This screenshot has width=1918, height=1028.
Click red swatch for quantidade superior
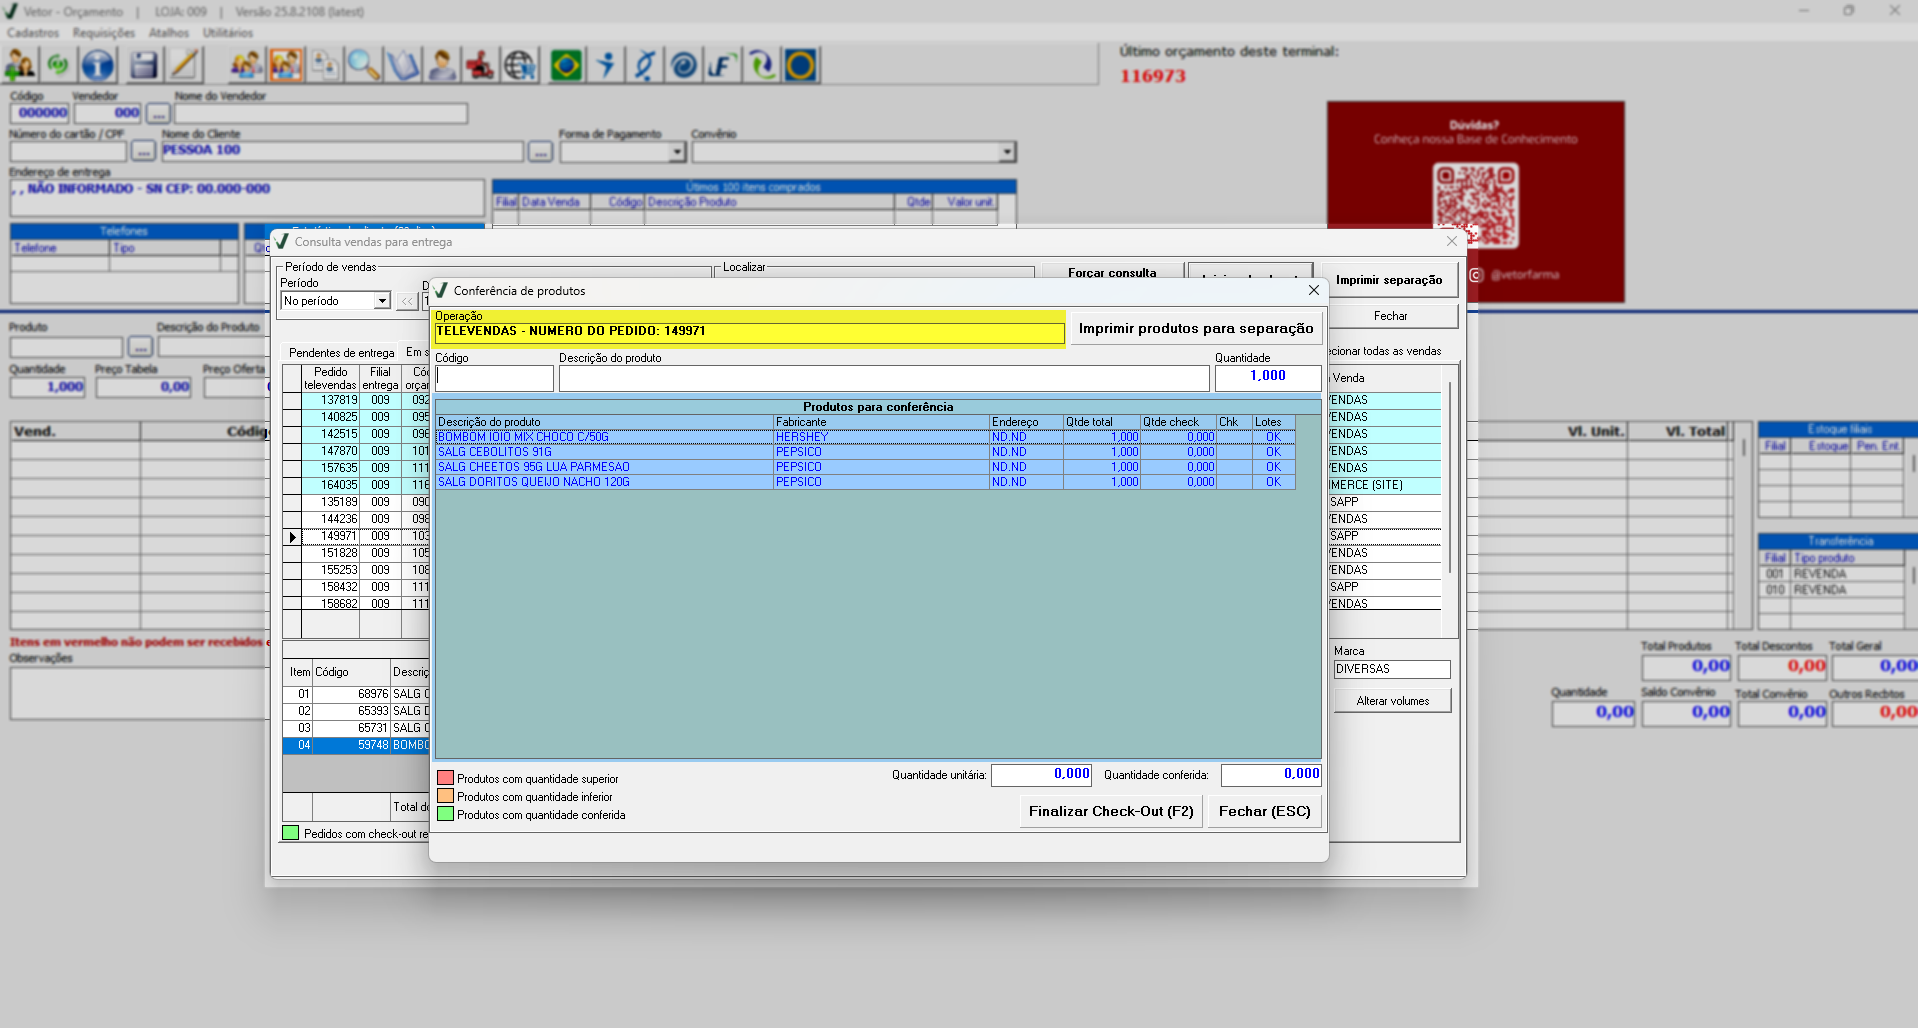point(446,778)
